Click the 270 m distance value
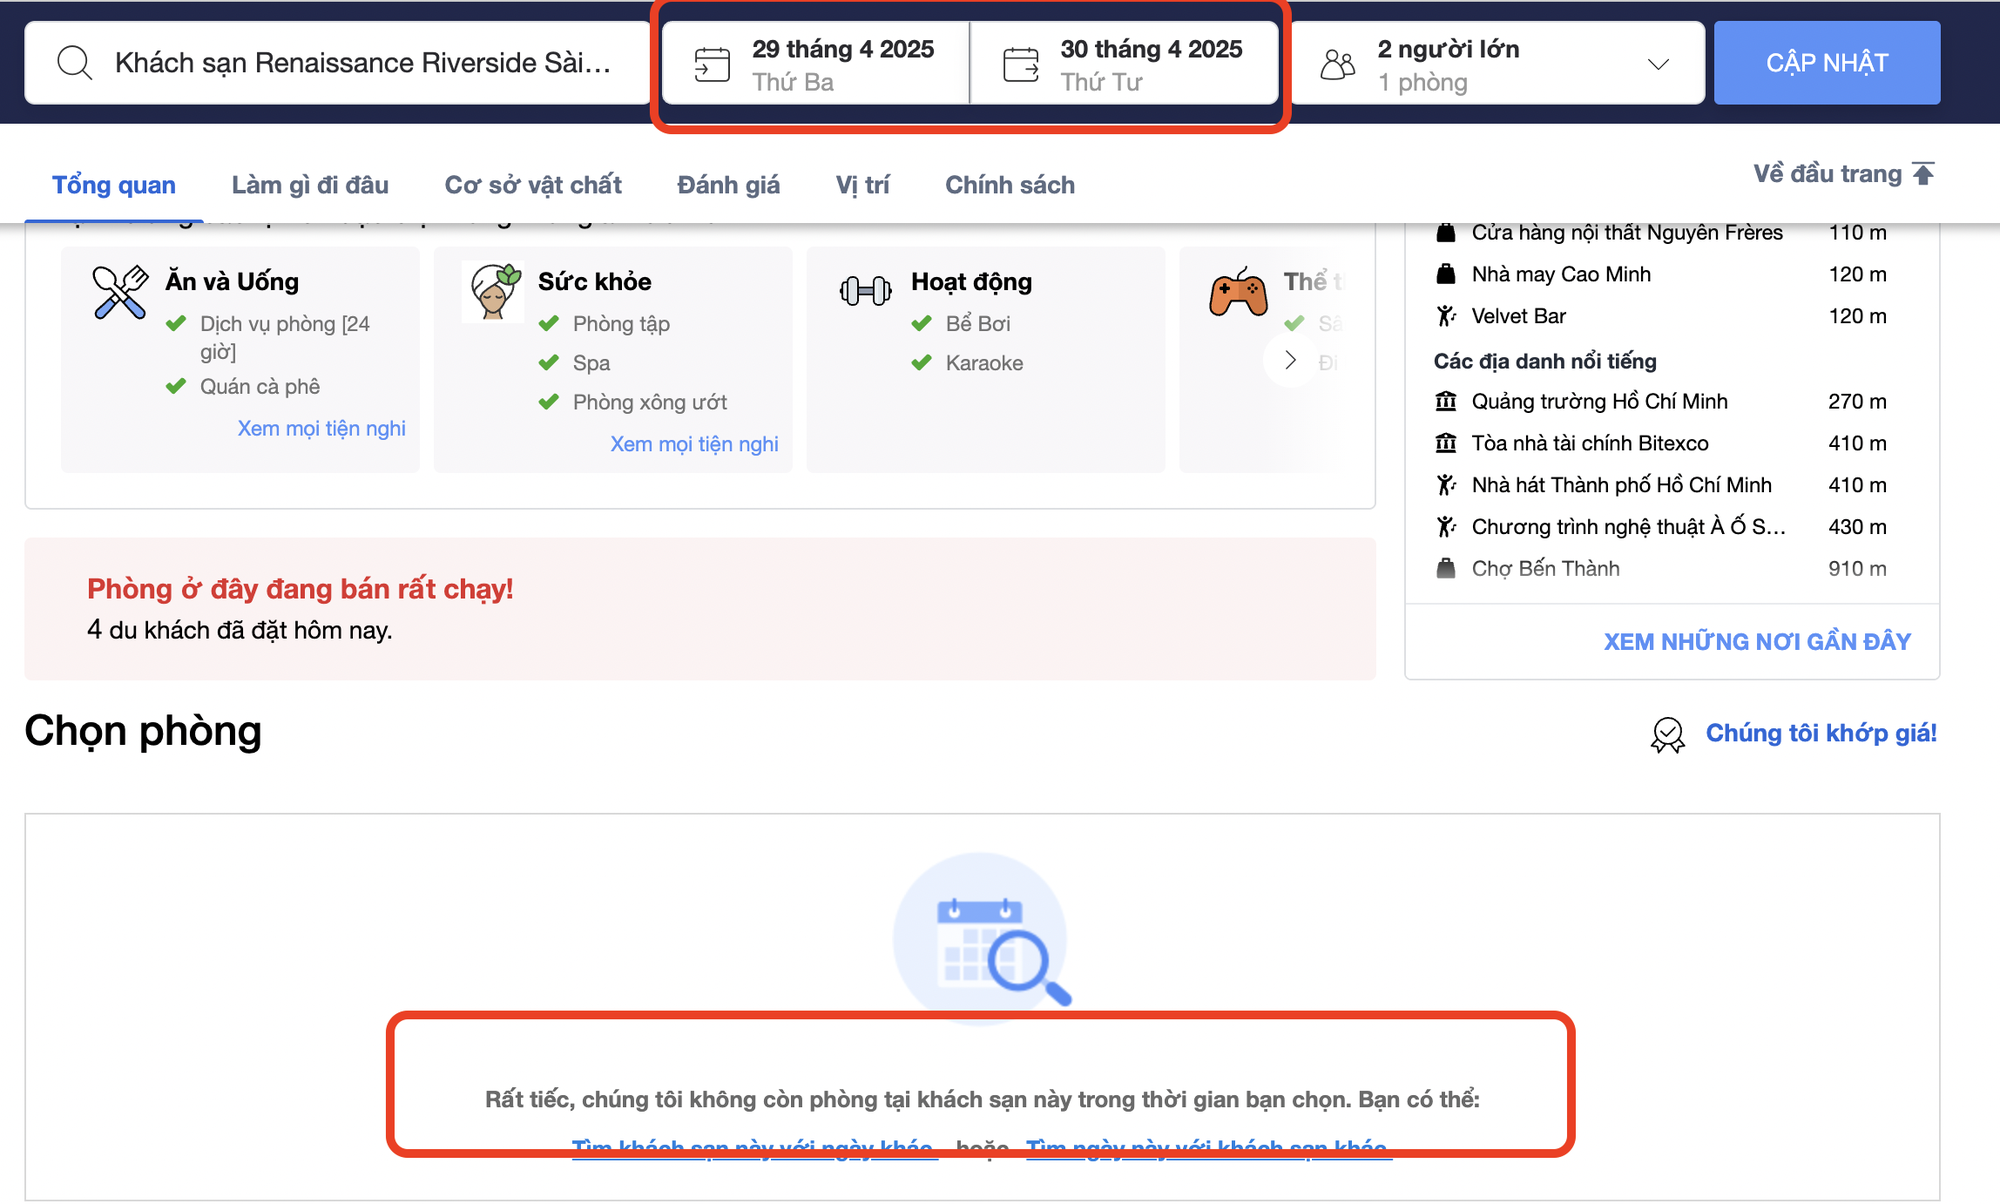Image resolution: width=2000 pixels, height=1204 pixels. click(1857, 401)
